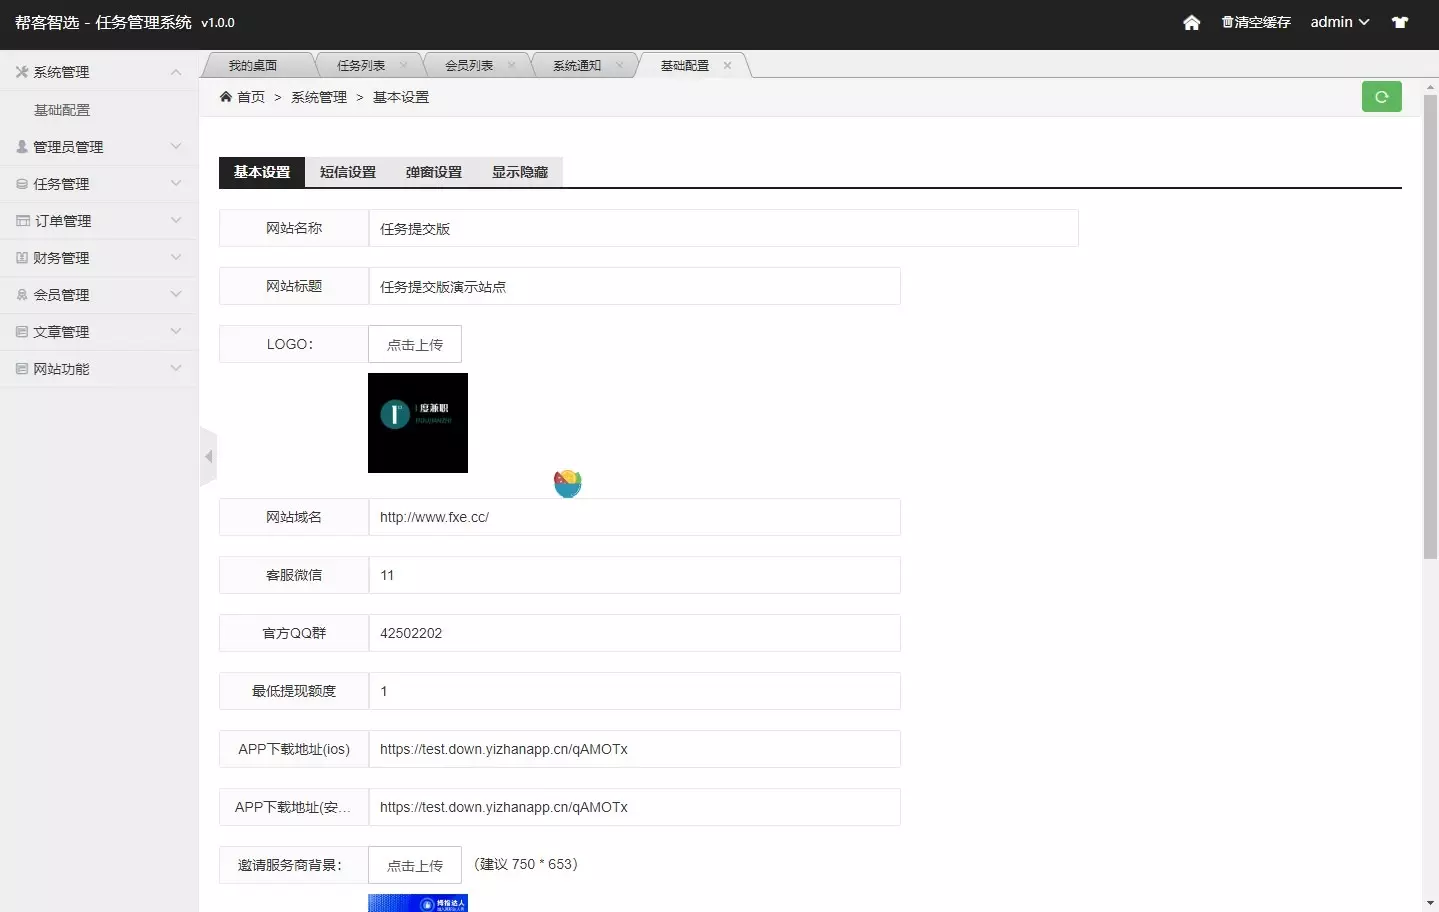Image resolution: width=1439 pixels, height=912 pixels.
Task: Click the 网站功能 list icon
Action: point(22,369)
